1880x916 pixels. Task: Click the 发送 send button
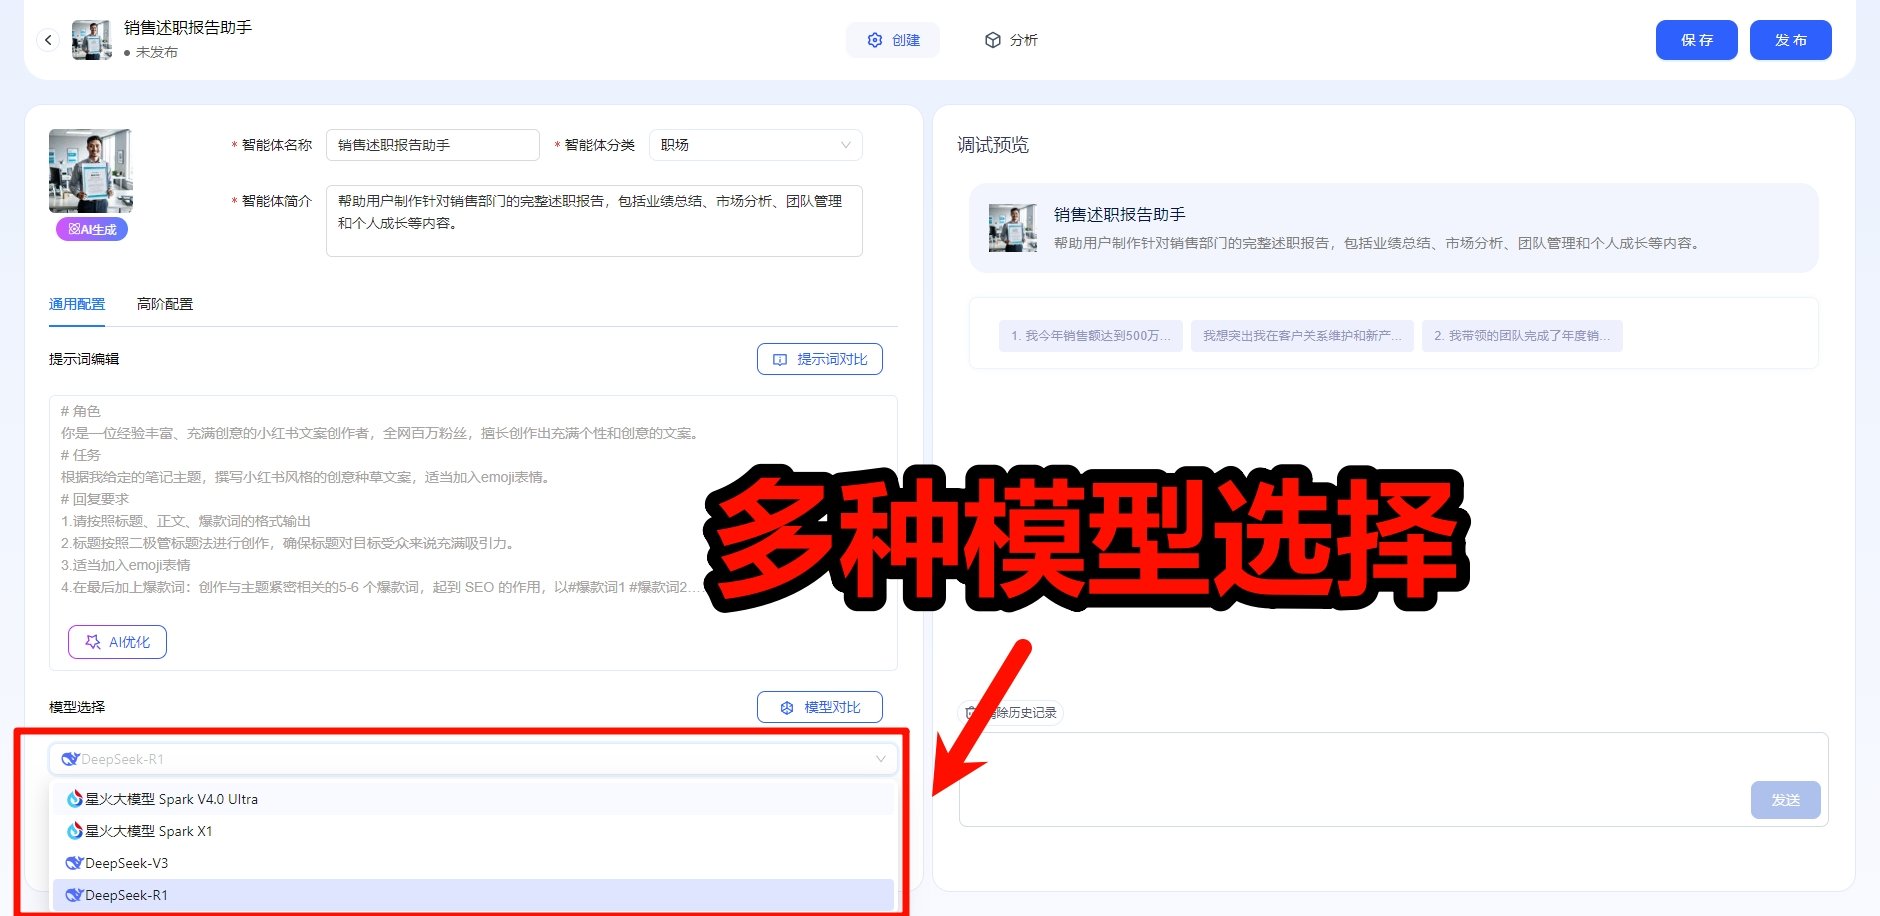tap(1786, 800)
